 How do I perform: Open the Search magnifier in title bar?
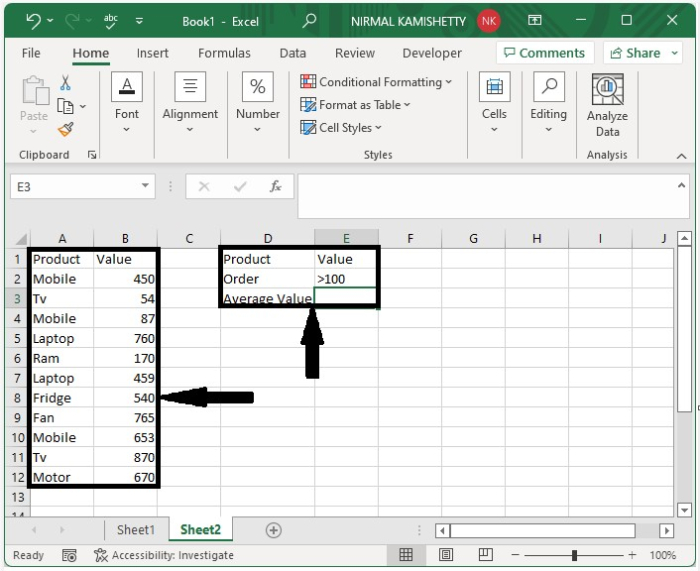[x=309, y=21]
